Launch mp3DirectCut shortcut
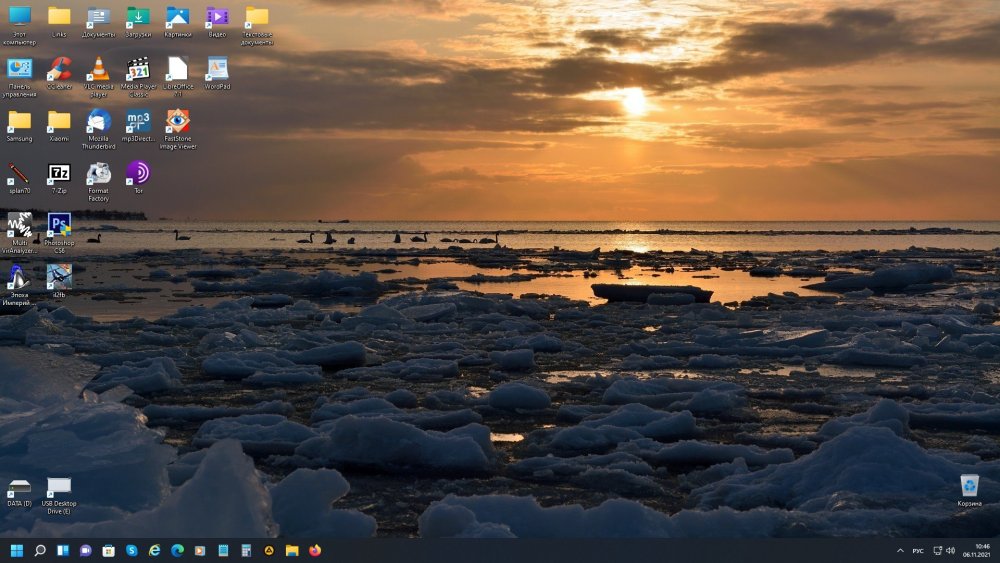The height and width of the screenshot is (563, 1000). tap(138, 126)
